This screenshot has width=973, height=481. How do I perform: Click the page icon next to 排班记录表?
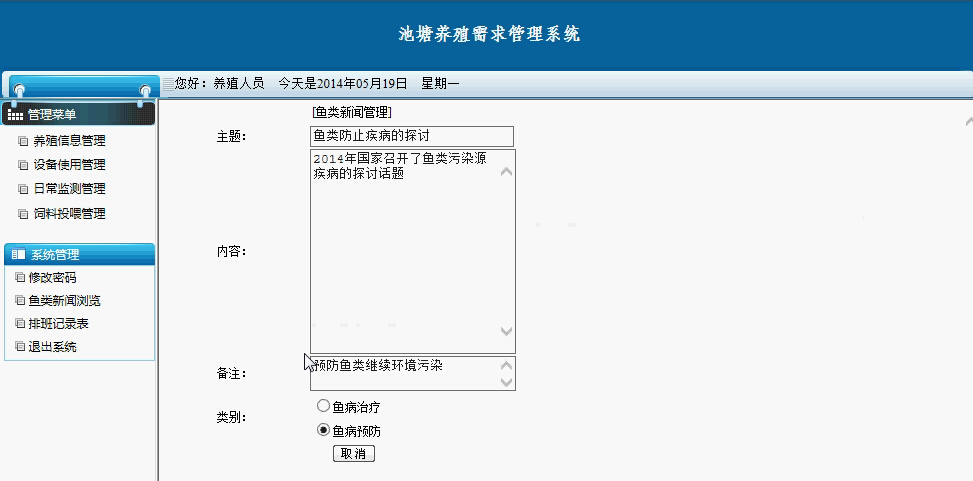click(20, 323)
